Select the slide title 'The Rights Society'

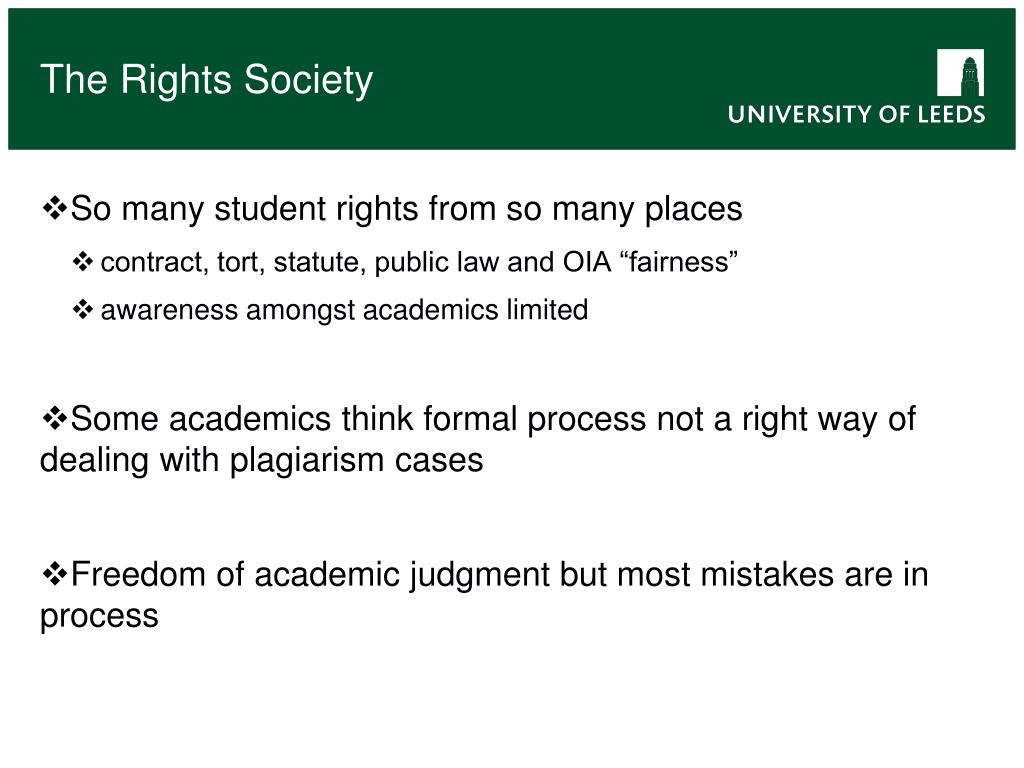point(206,80)
